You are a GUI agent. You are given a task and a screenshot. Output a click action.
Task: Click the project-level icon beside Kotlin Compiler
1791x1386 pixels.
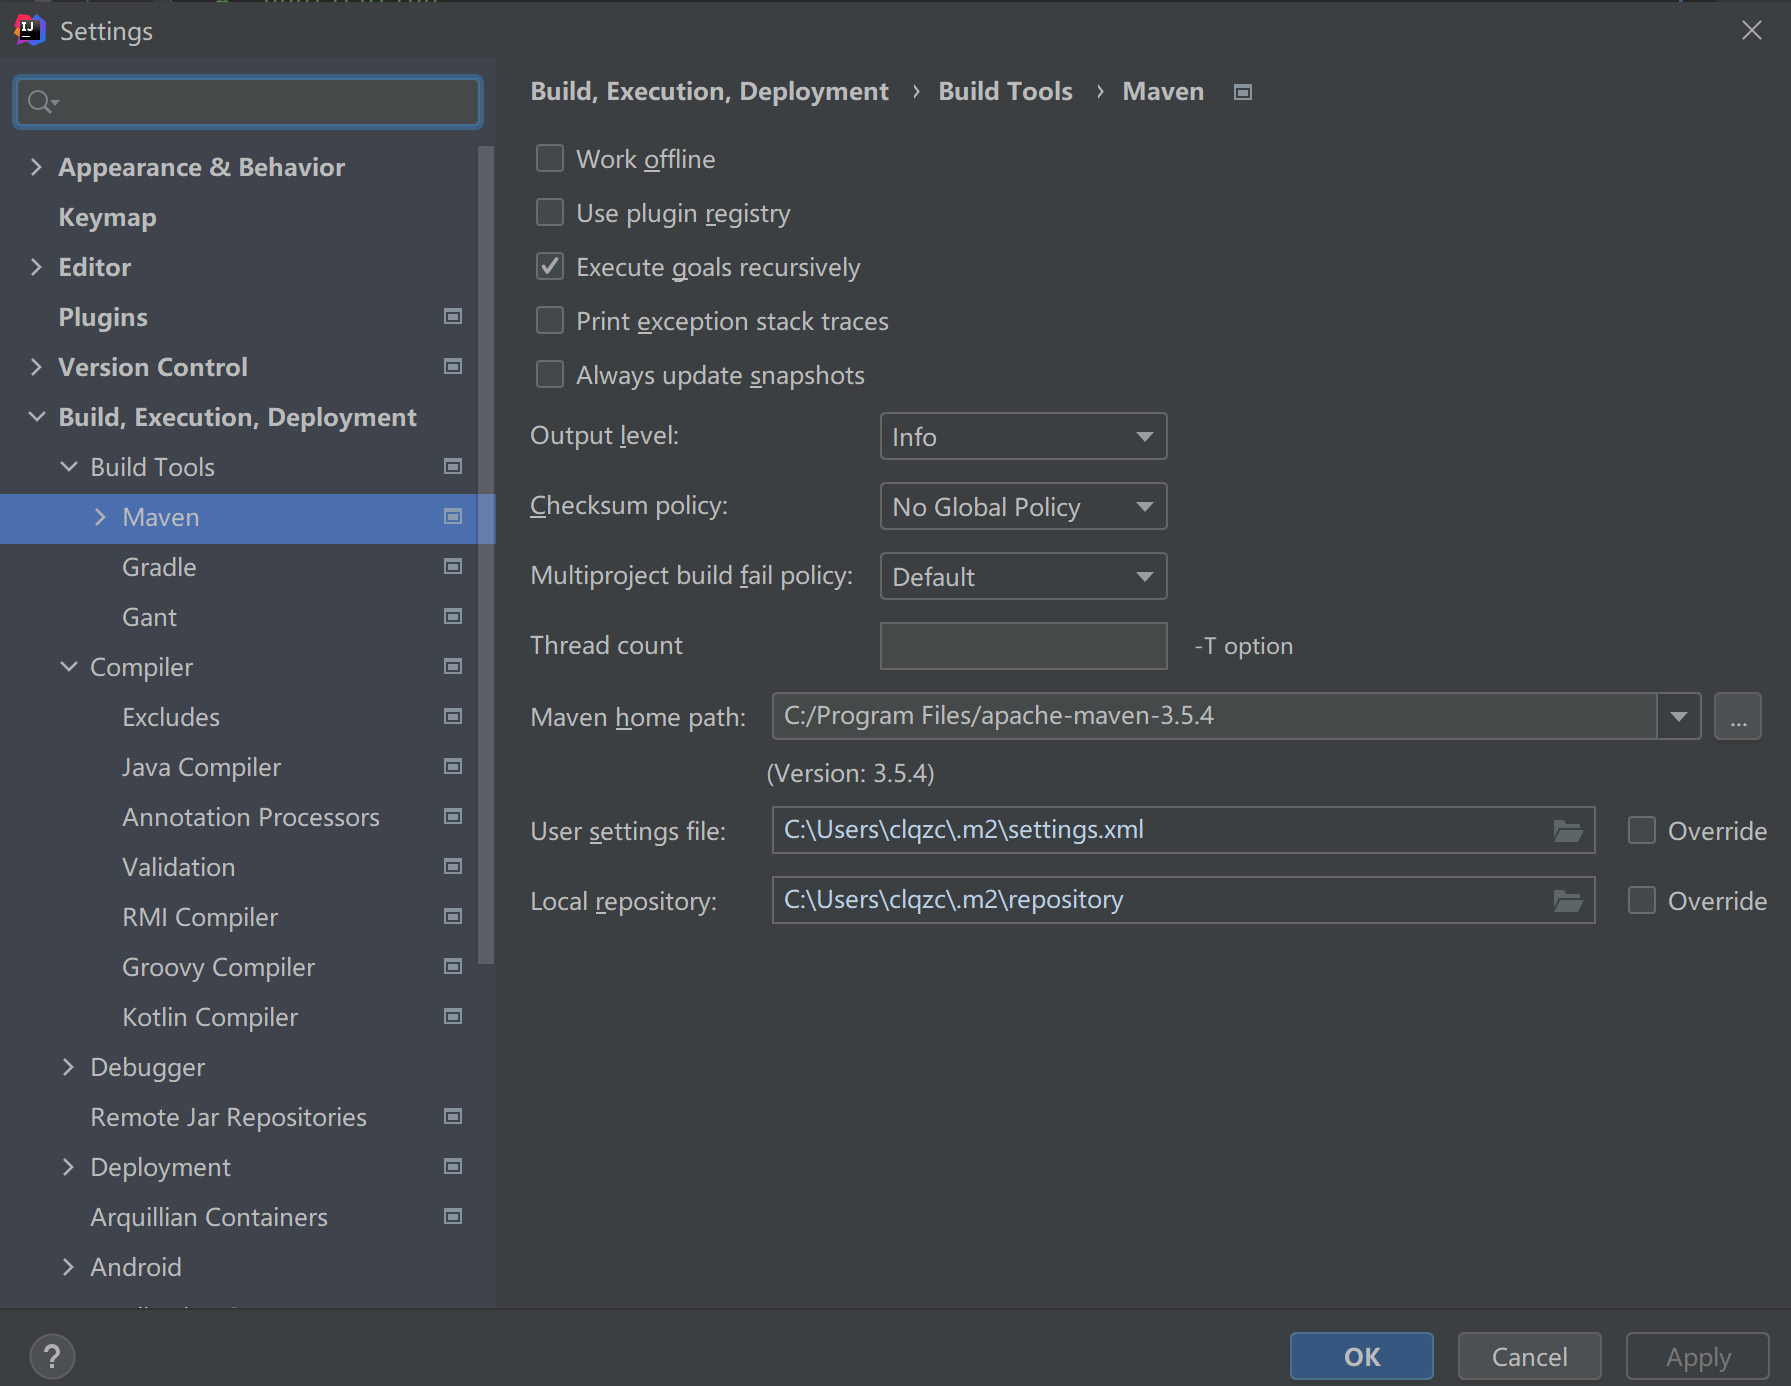pos(453,1017)
